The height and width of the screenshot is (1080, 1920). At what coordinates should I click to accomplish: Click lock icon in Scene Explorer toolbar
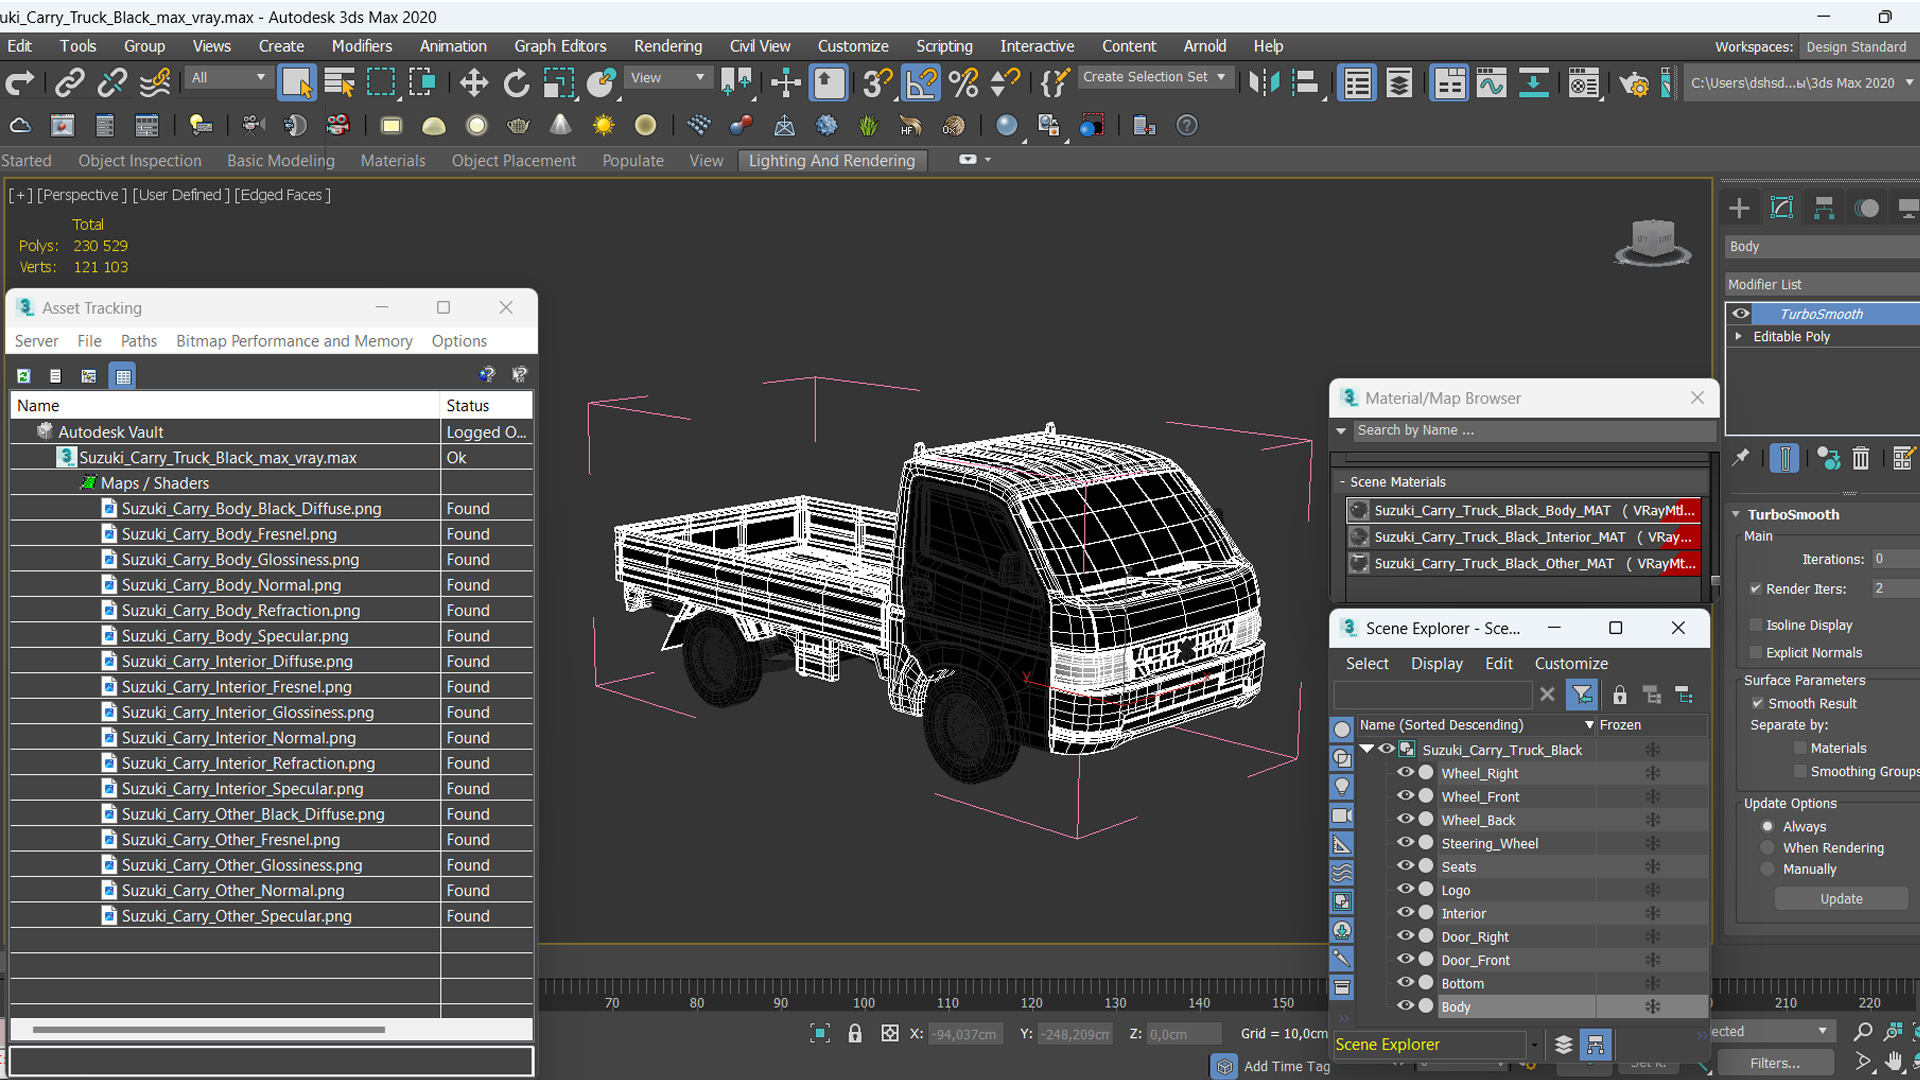(1619, 695)
